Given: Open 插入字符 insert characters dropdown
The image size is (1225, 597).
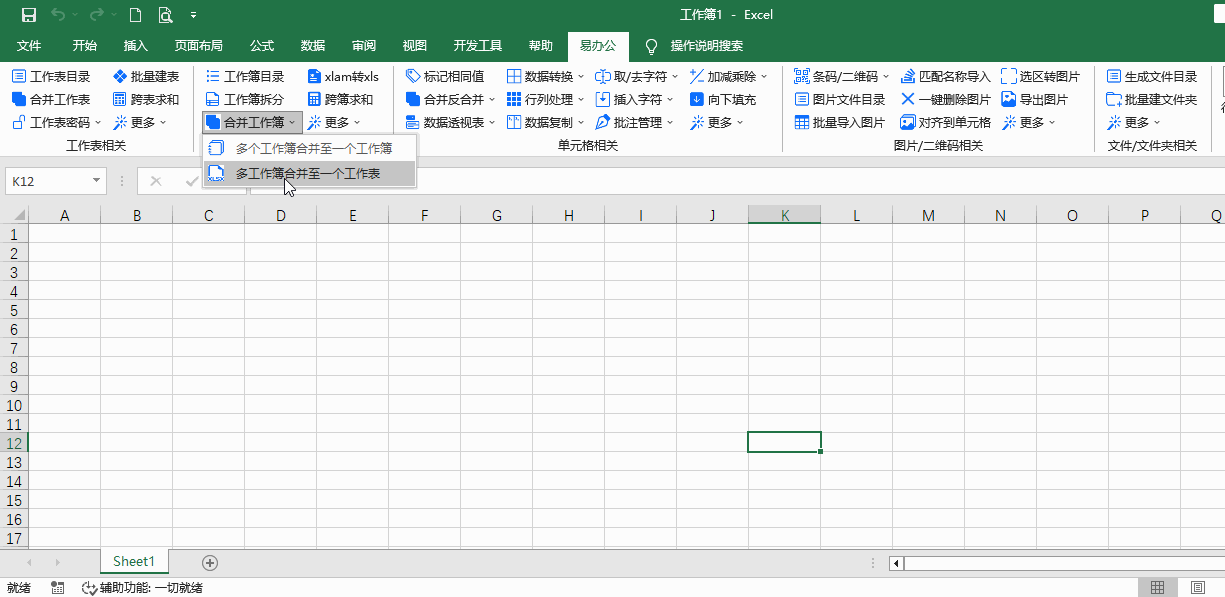Looking at the screenshot, I should tap(635, 99).
